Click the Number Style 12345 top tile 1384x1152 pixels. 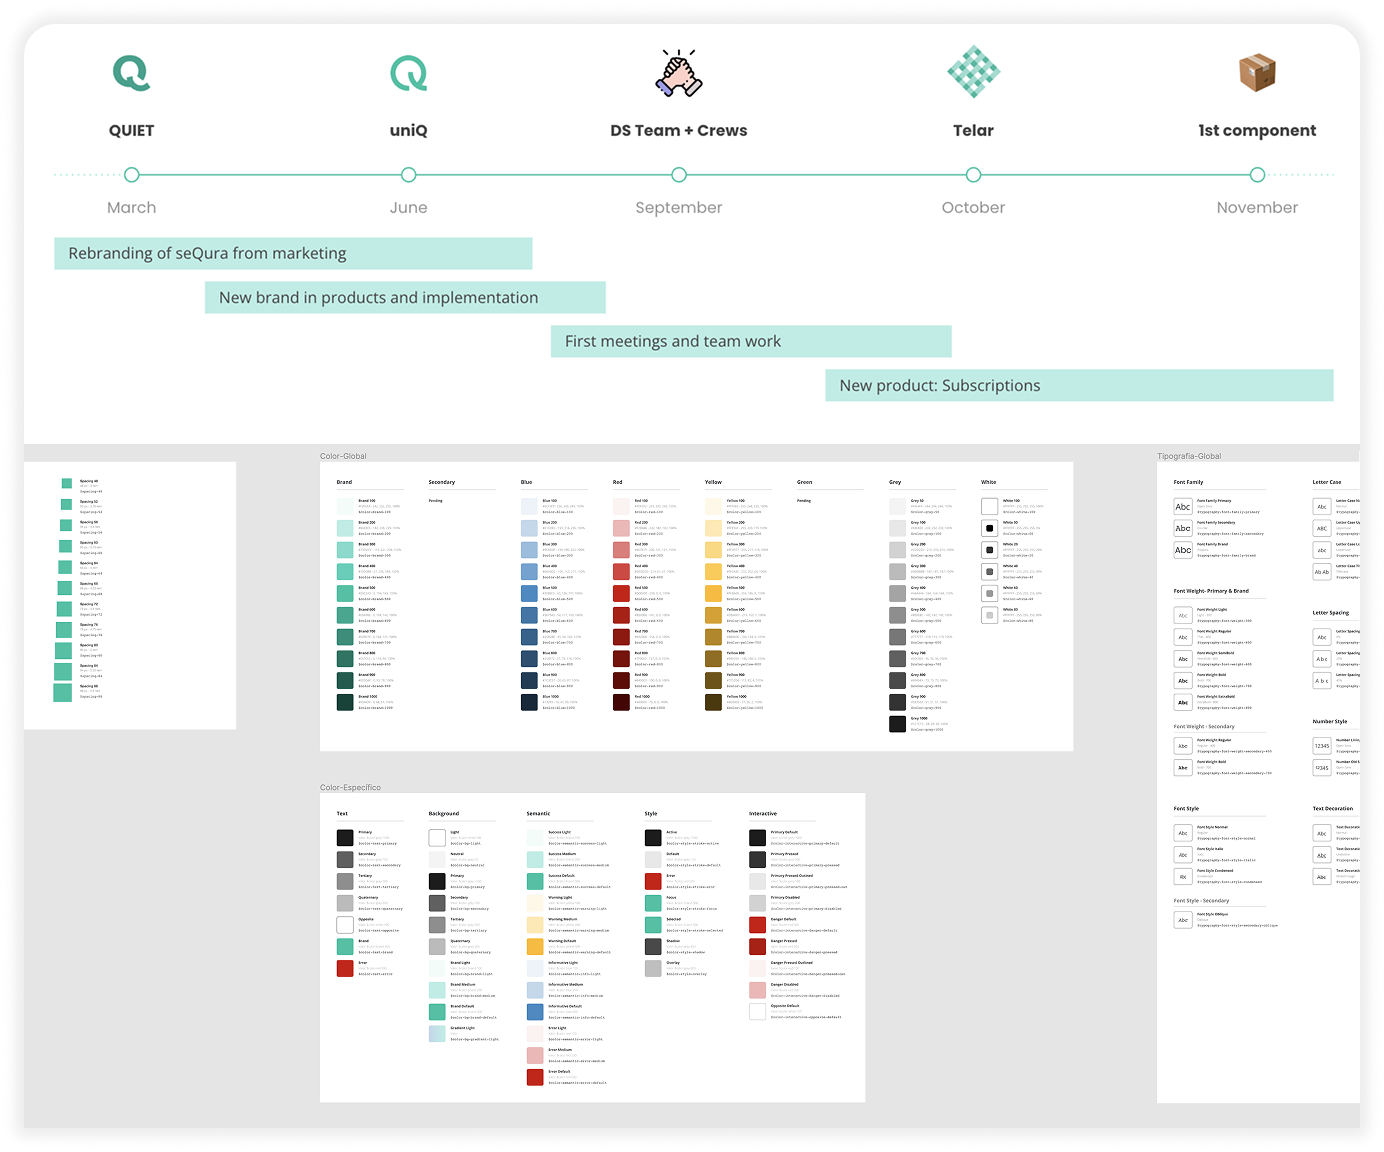click(1322, 746)
